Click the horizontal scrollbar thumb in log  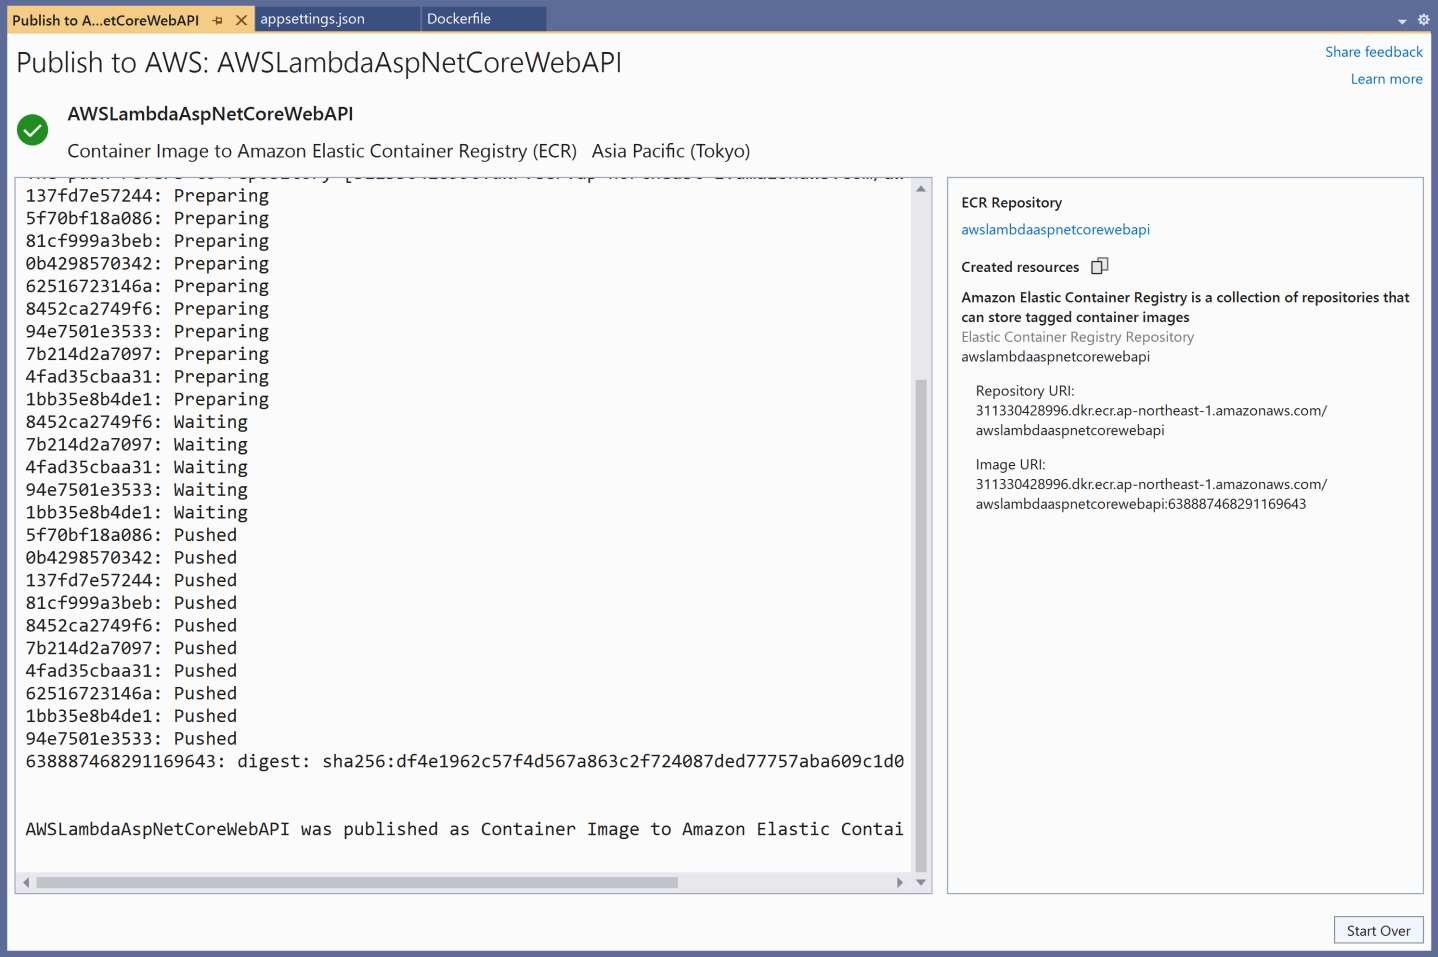[357, 882]
